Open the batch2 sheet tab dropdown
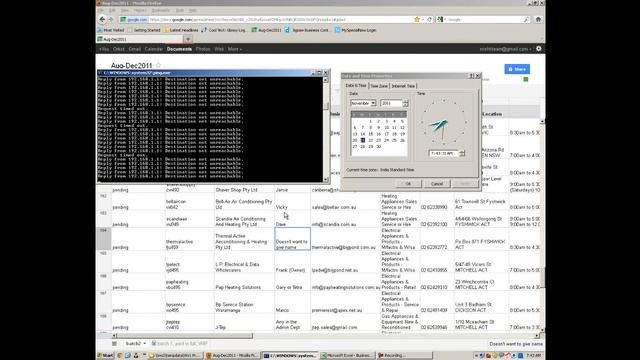 144,344
